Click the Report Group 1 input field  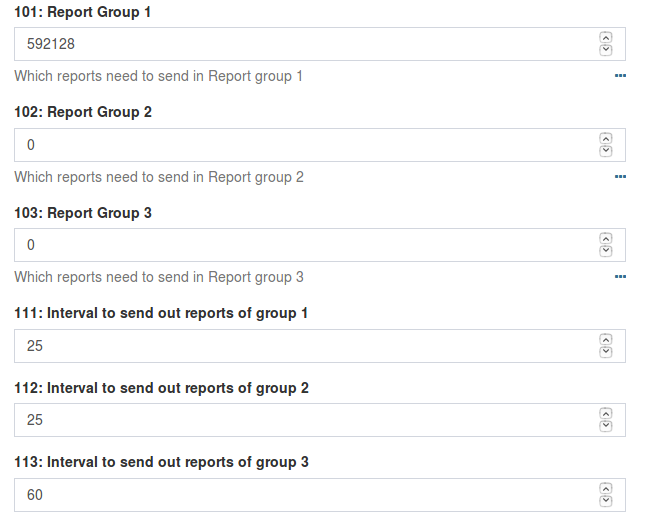pos(300,44)
